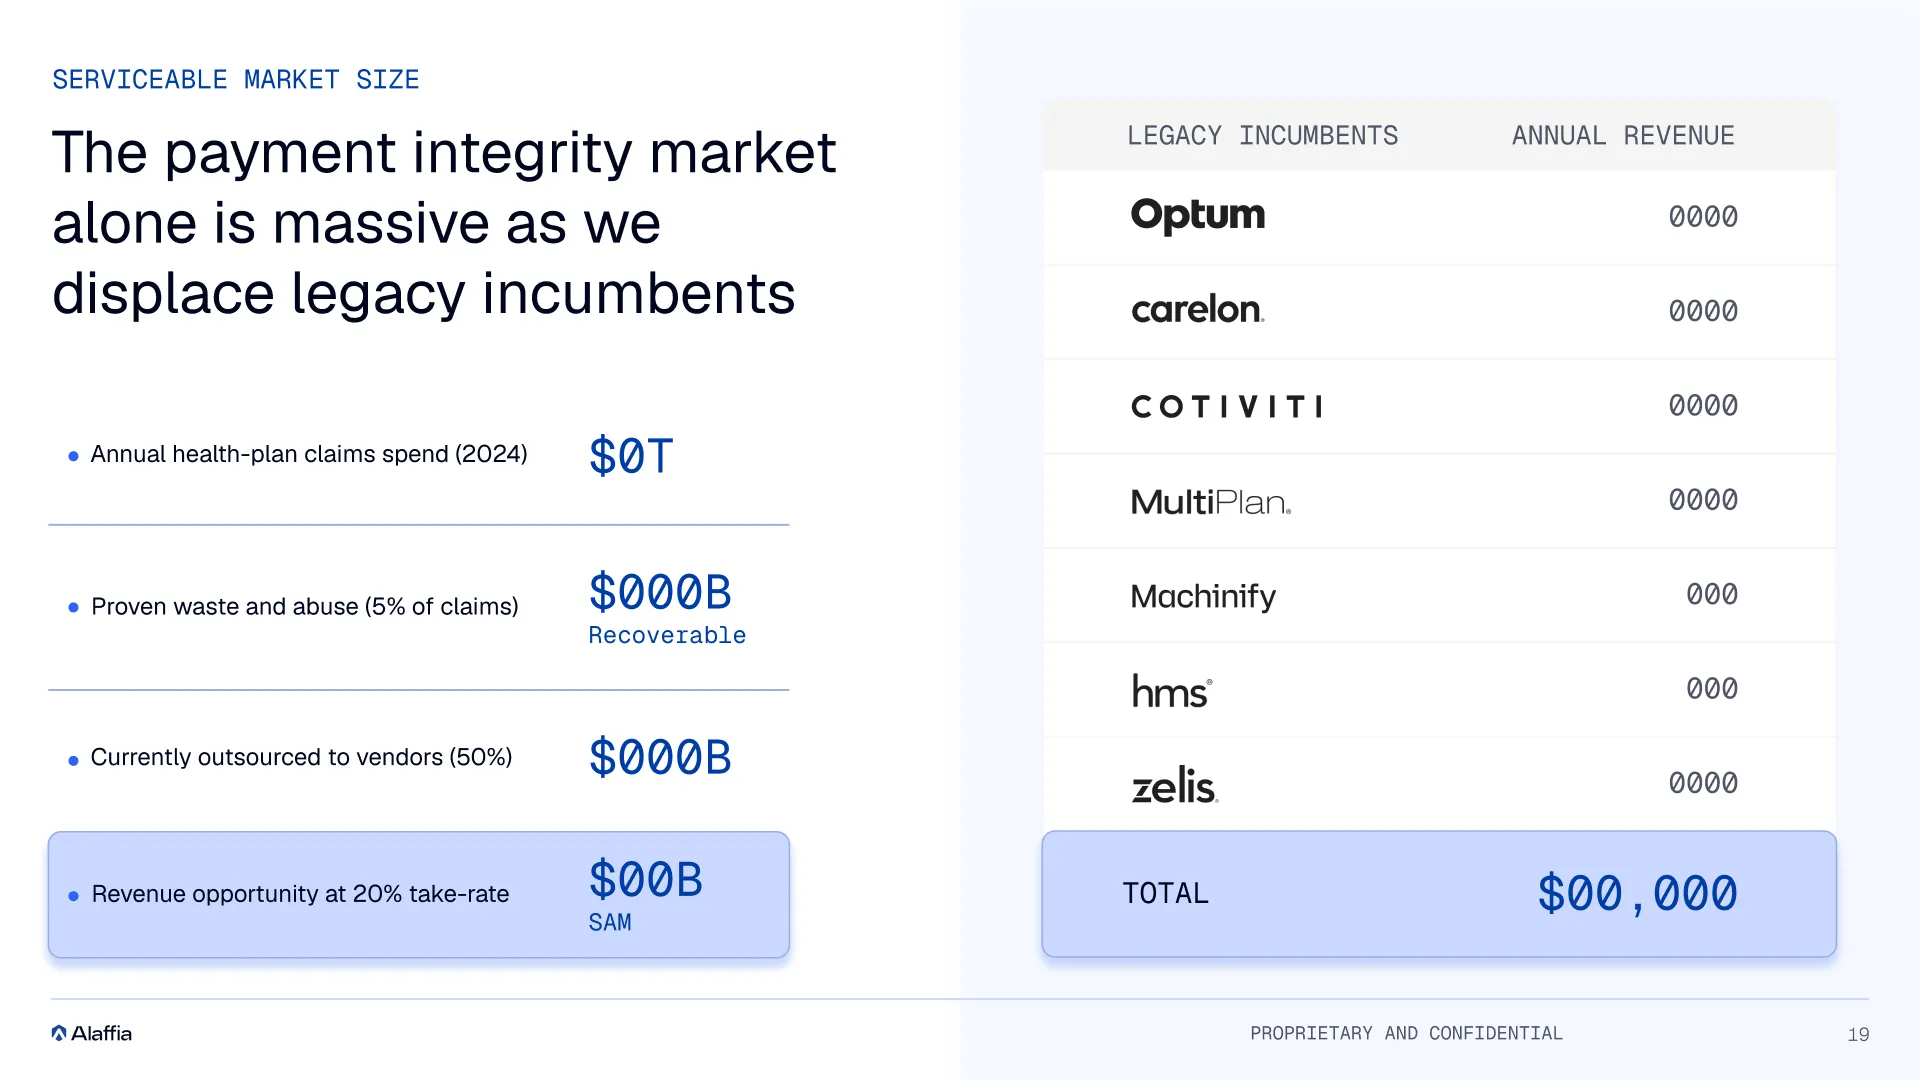The height and width of the screenshot is (1080, 1920).
Task: Select Optum's annual revenue value
Action: tap(1703, 217)
